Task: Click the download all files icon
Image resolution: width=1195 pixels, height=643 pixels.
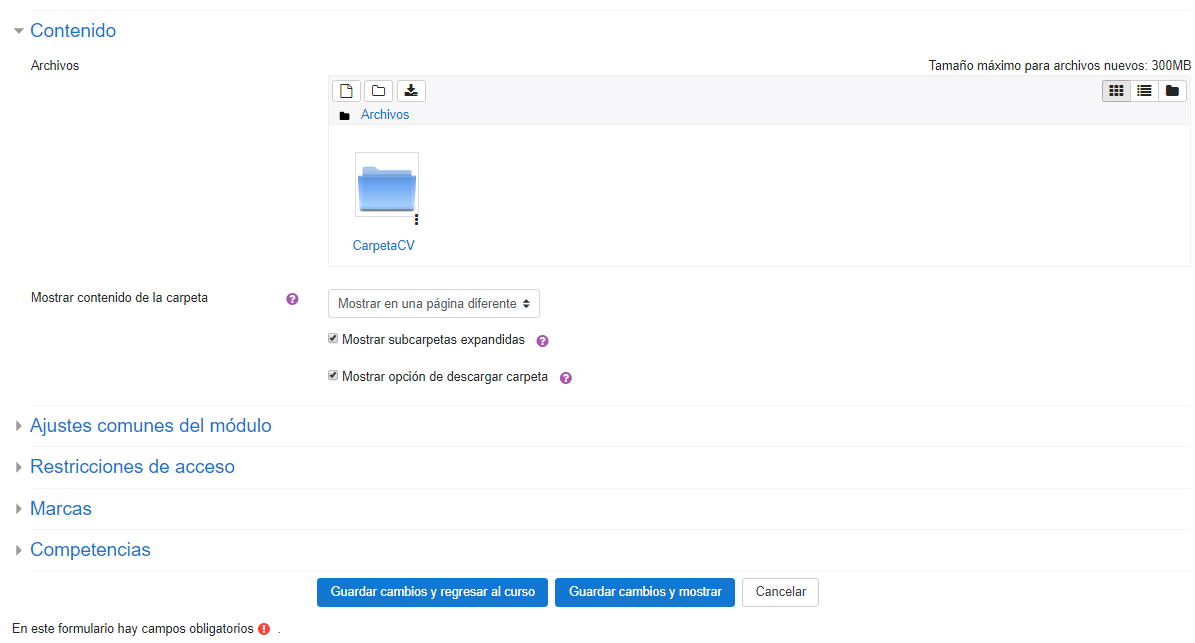Action: 411,91
